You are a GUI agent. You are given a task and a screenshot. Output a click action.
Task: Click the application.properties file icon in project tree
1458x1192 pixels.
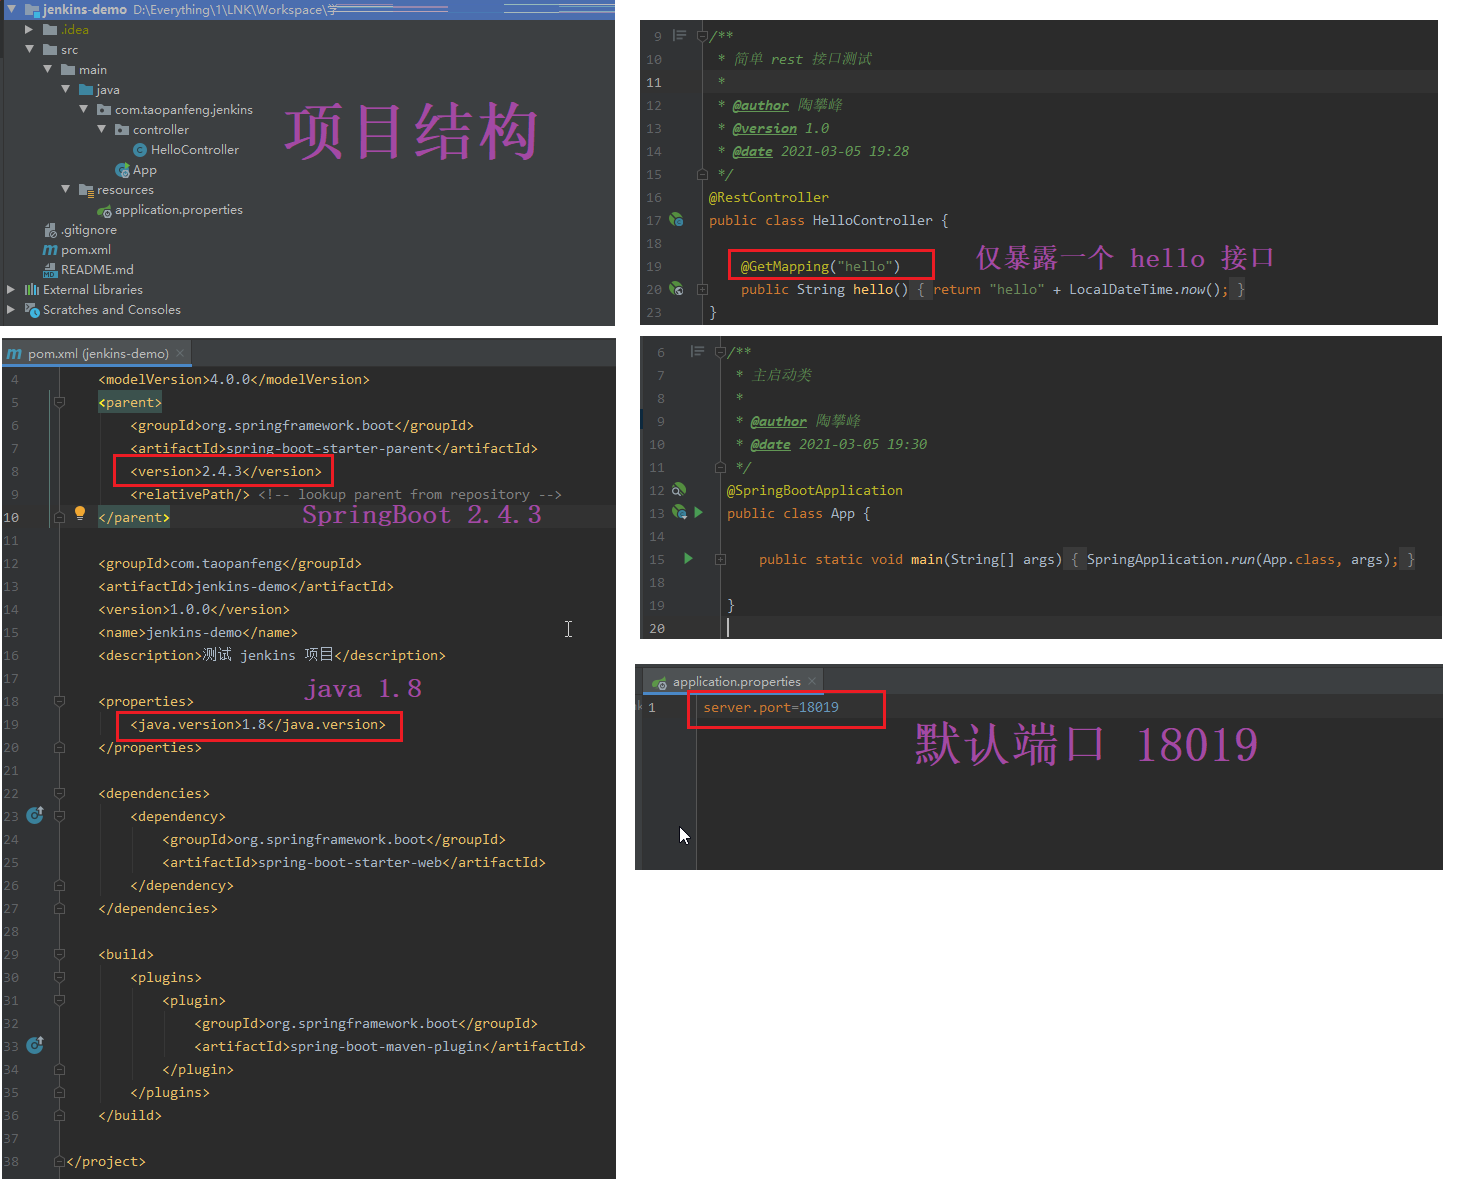point(104,211)
